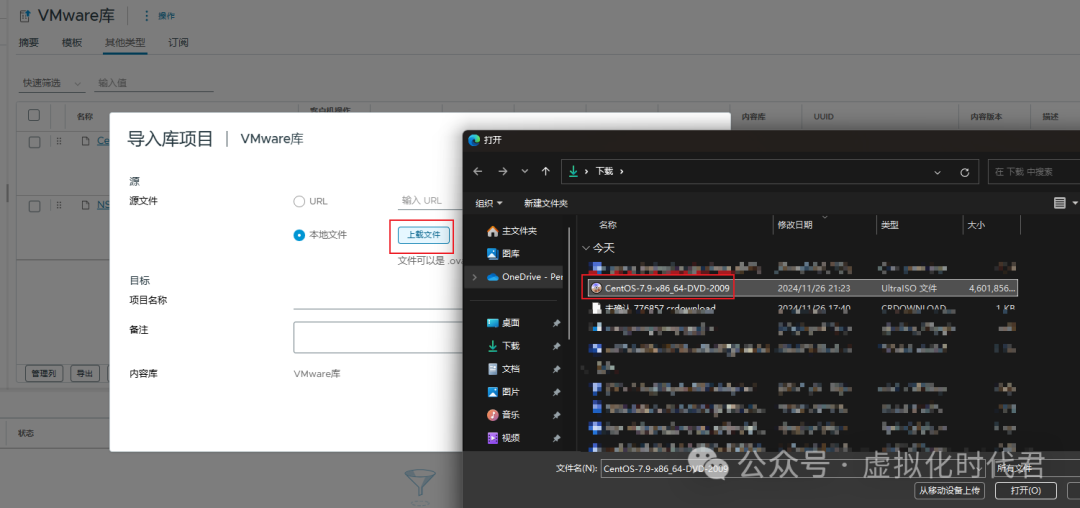Click the green download icon in address bar
1080x508 pixels.
coord(573,171)
